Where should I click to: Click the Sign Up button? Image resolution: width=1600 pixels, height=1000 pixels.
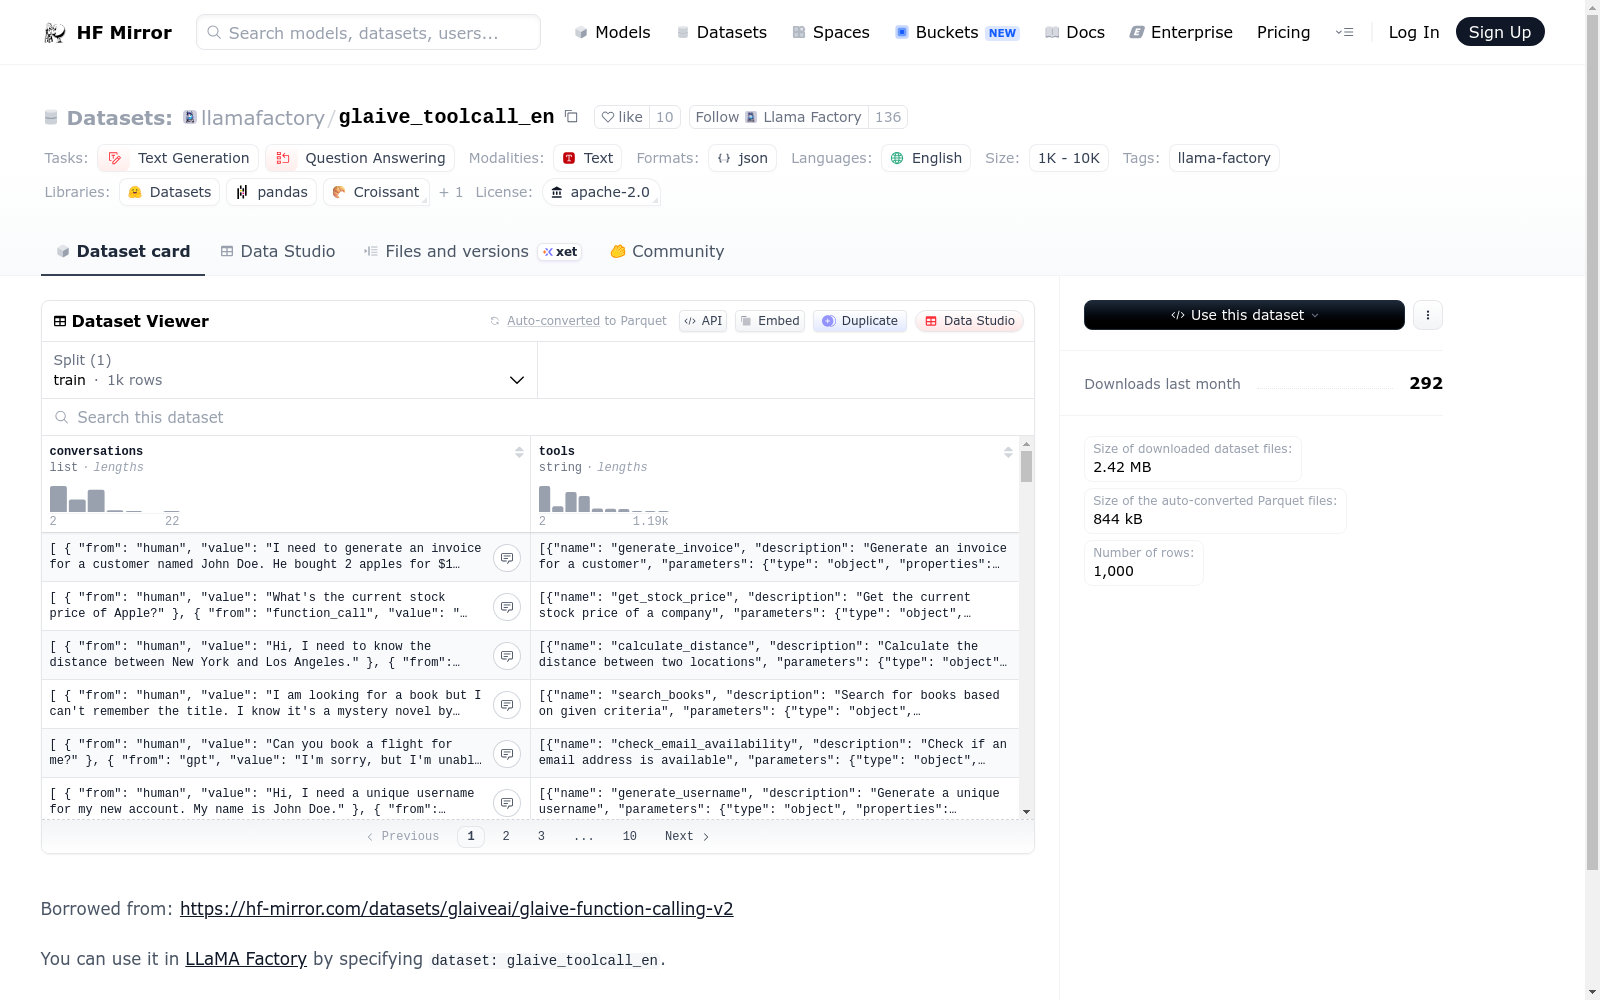pos(1500,32)
